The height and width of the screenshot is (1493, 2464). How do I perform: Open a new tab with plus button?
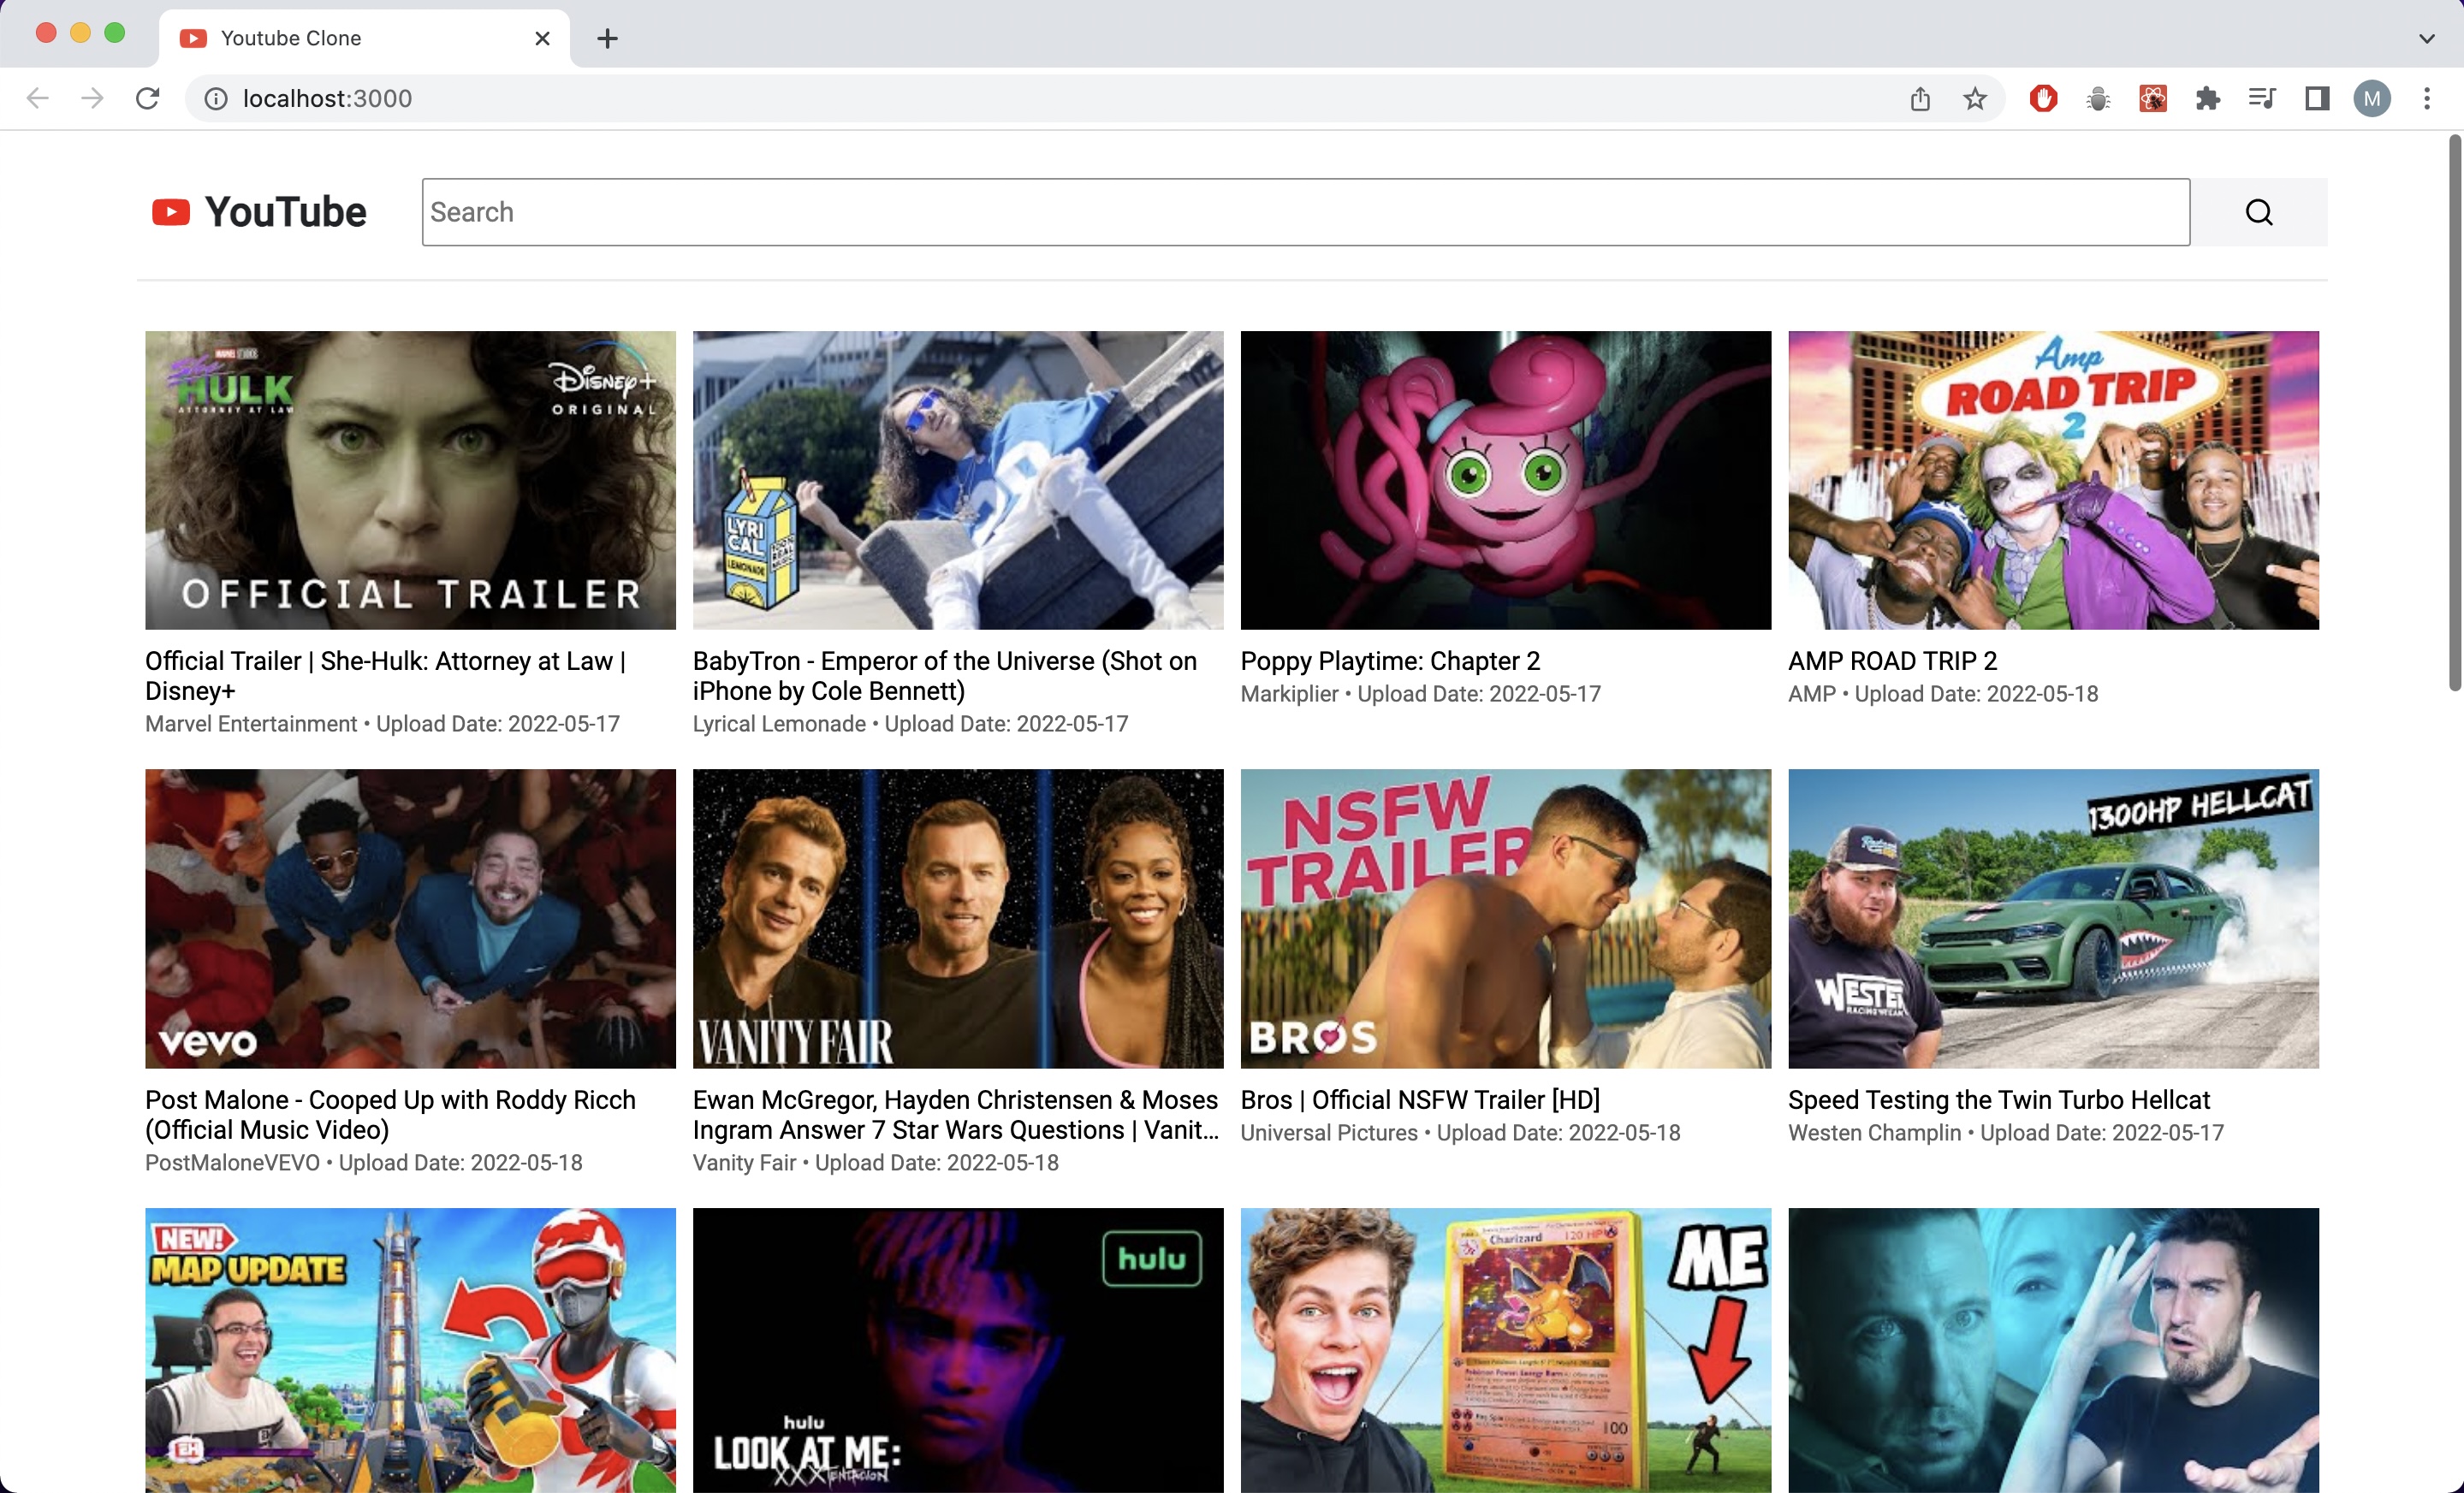(607, 38)
